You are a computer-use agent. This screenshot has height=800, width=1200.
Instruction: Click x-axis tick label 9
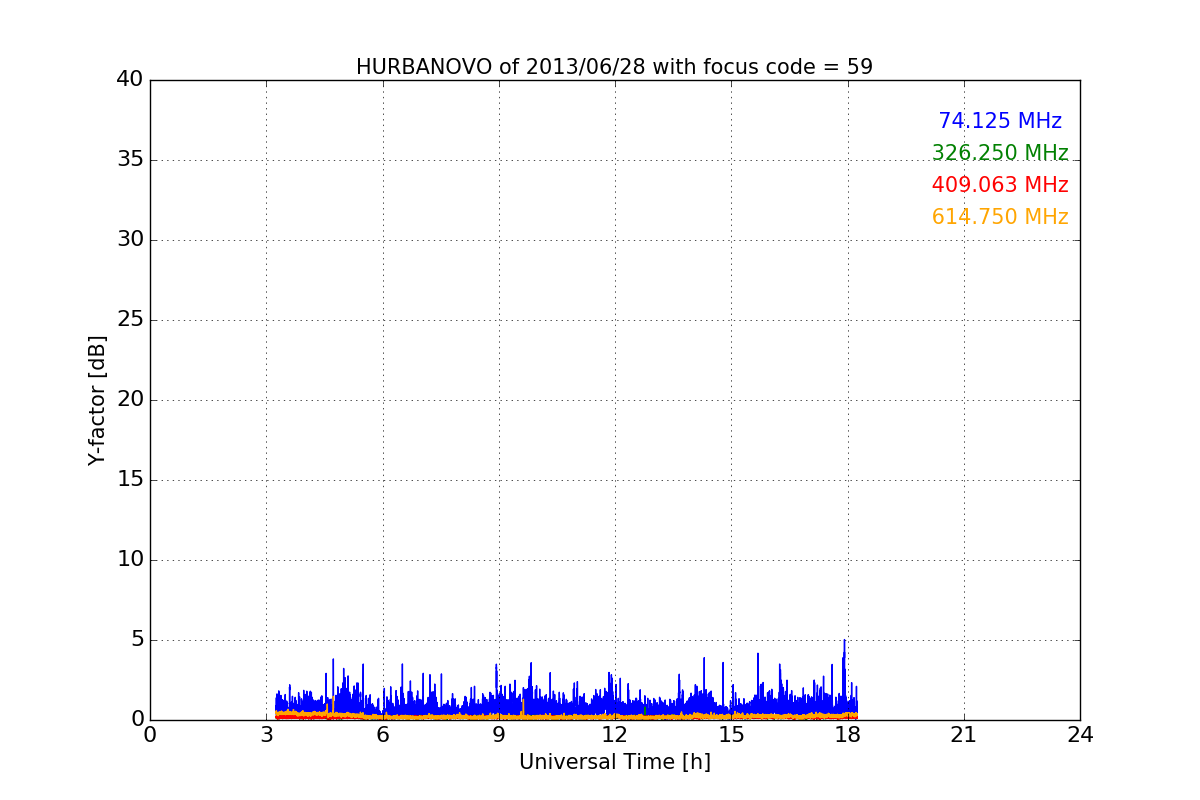(499, 734)
